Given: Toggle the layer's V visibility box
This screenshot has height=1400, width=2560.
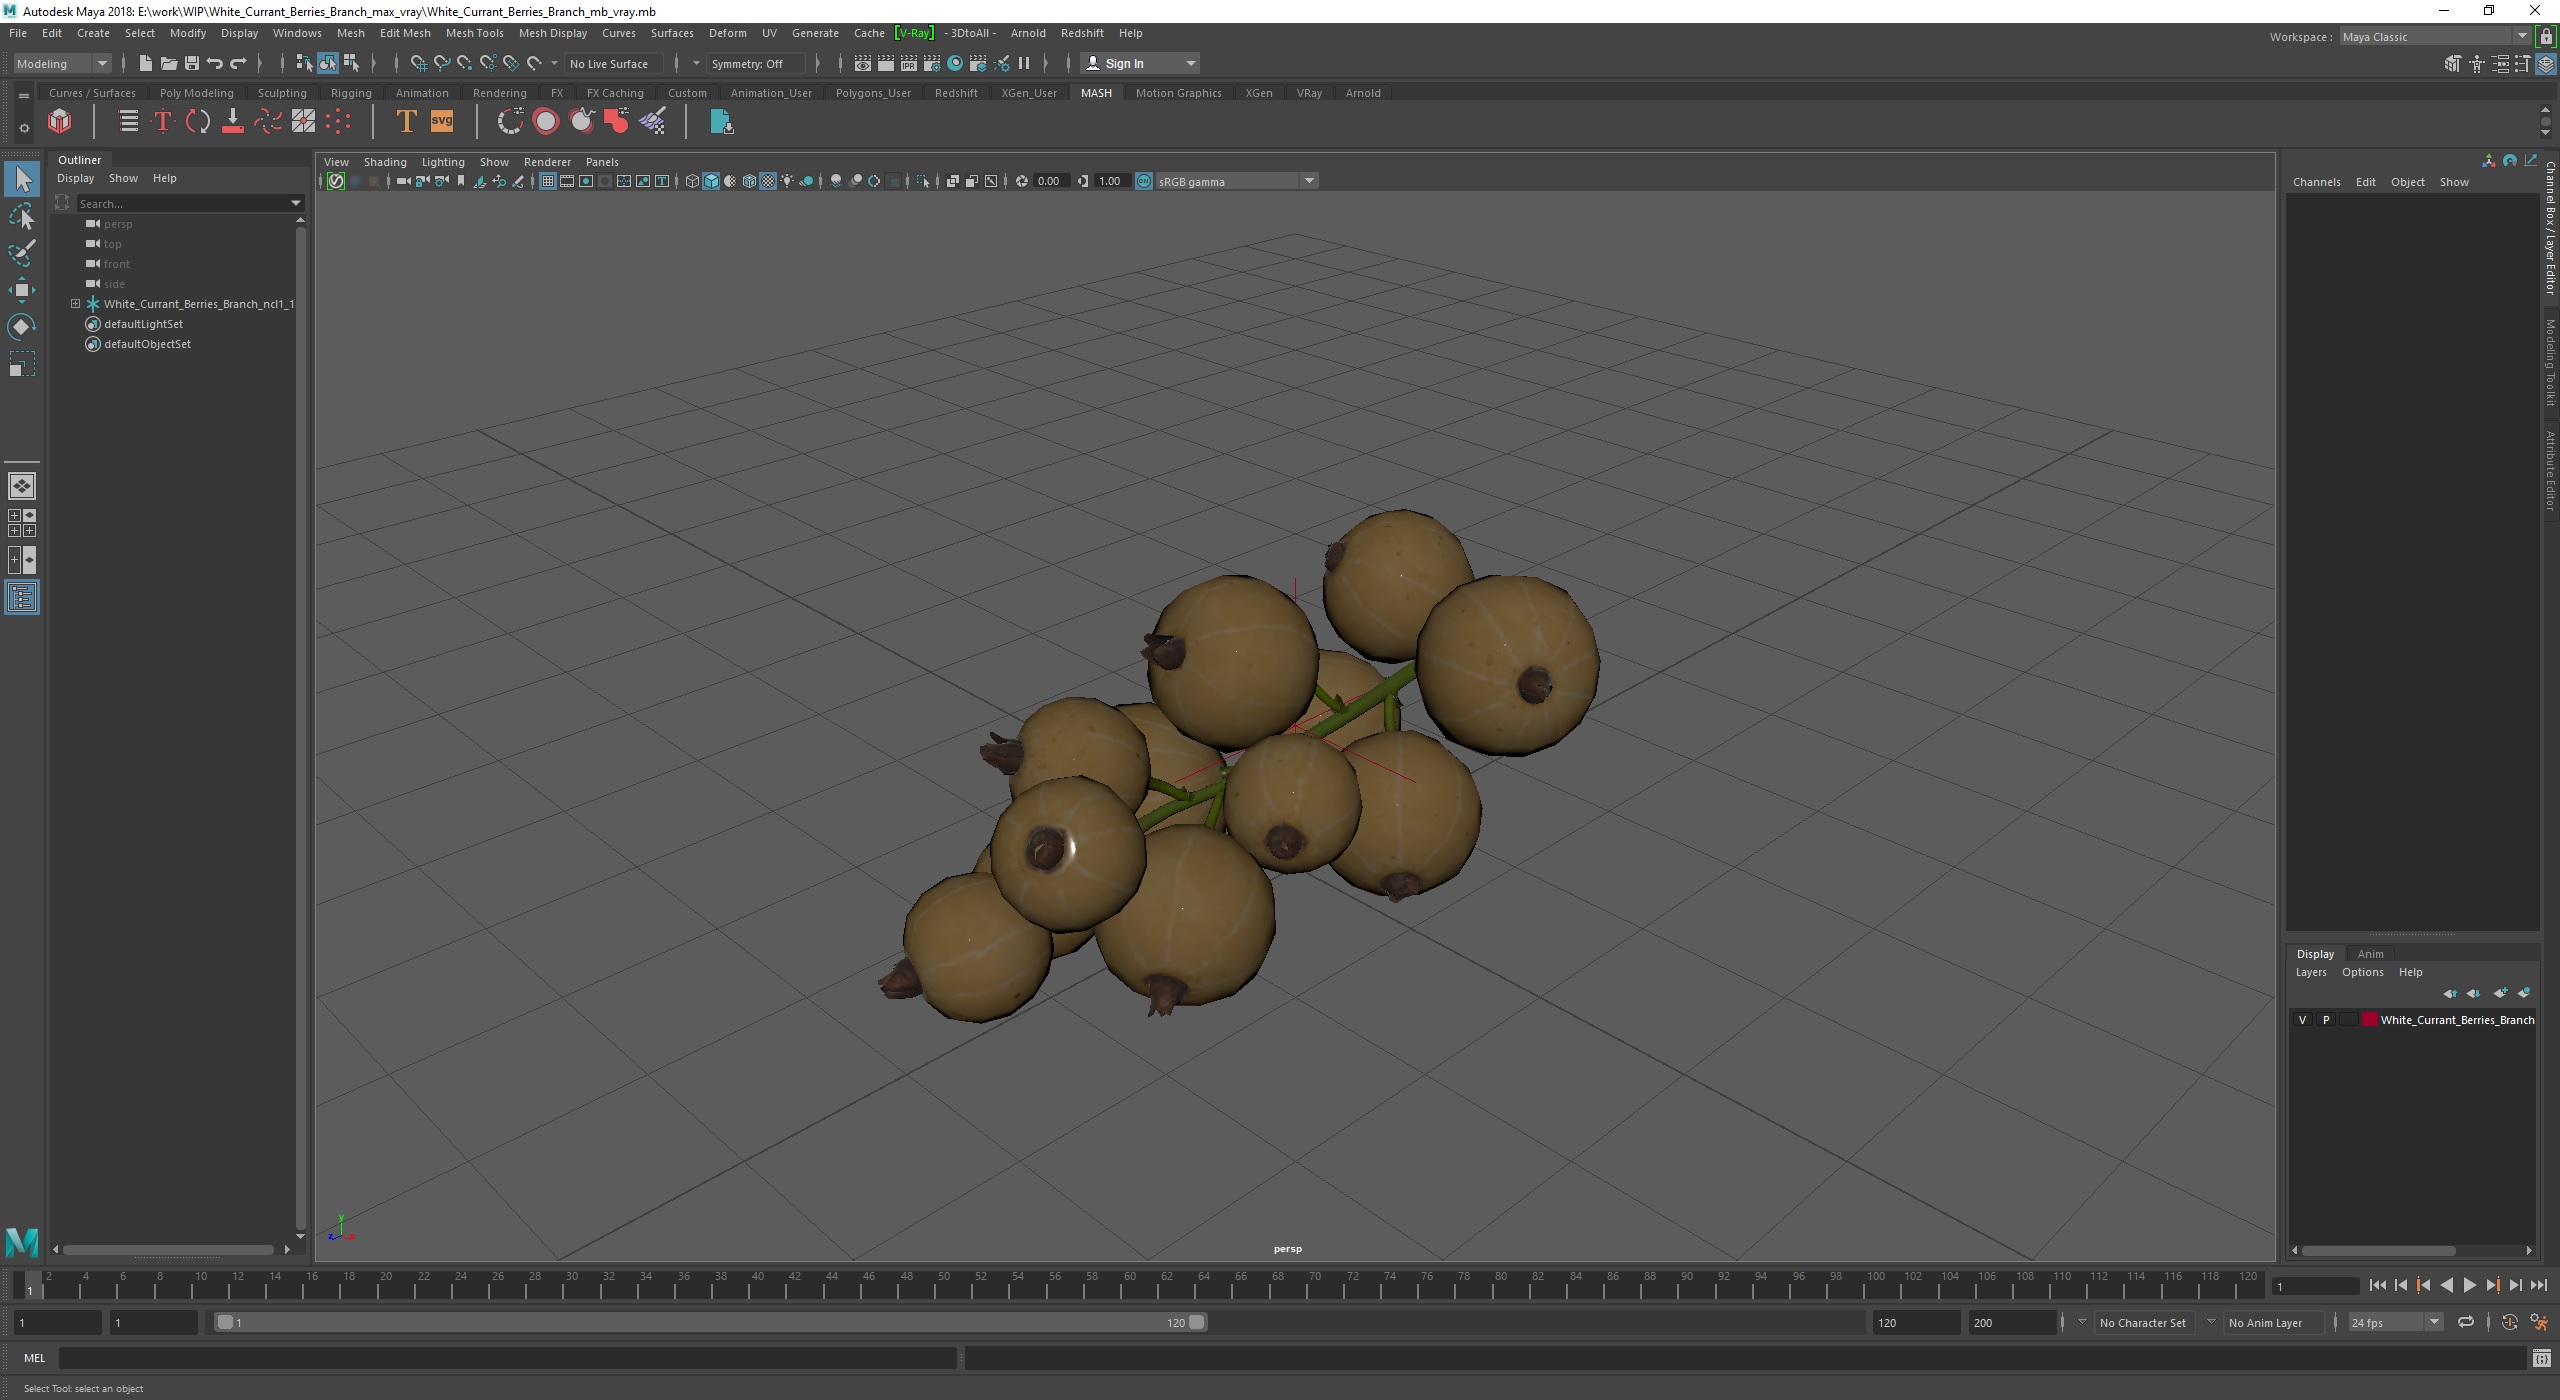Looking at the screenshot, I should coord(2303,1020).
